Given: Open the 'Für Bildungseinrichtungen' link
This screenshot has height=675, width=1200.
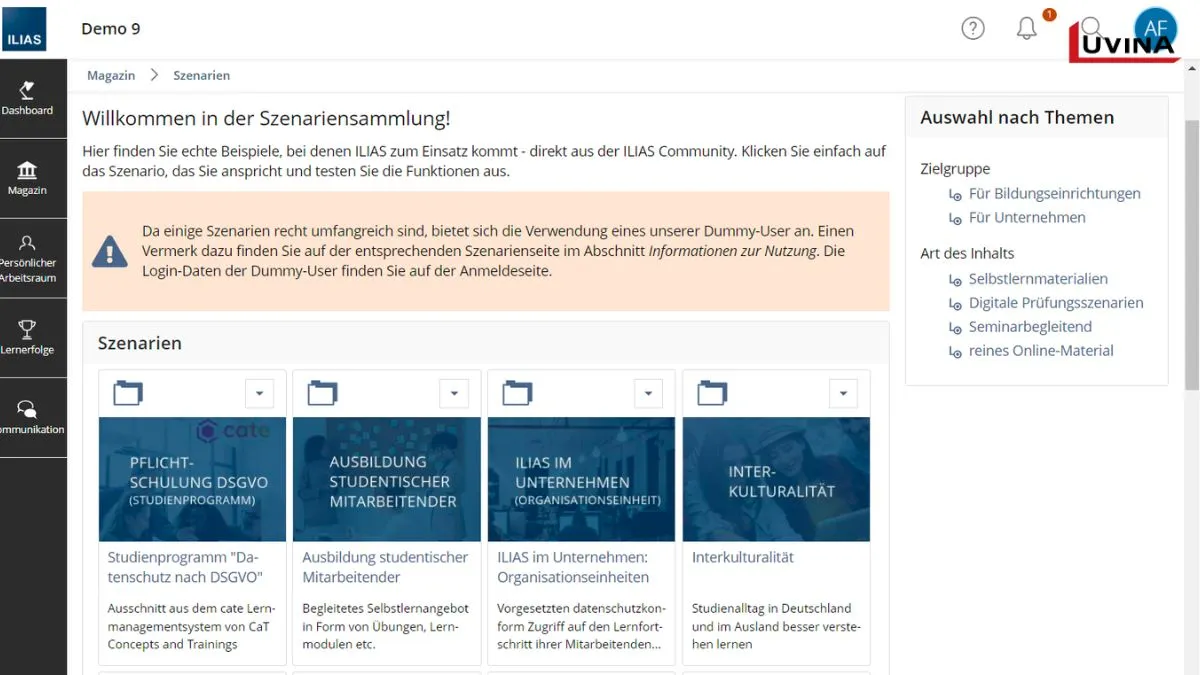Looking at the screenshot, I should [1054, 193].
